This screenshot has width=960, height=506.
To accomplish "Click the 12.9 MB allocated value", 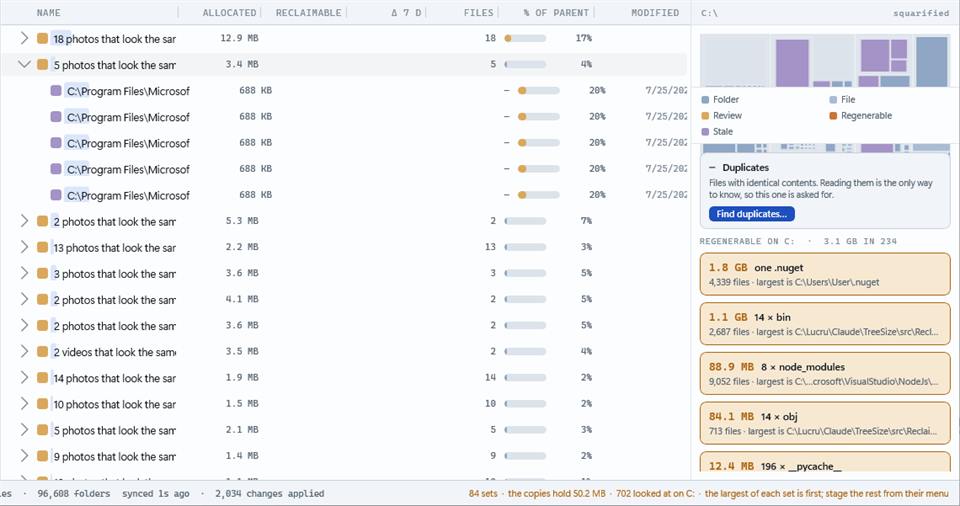I will (x=239, y=38).
